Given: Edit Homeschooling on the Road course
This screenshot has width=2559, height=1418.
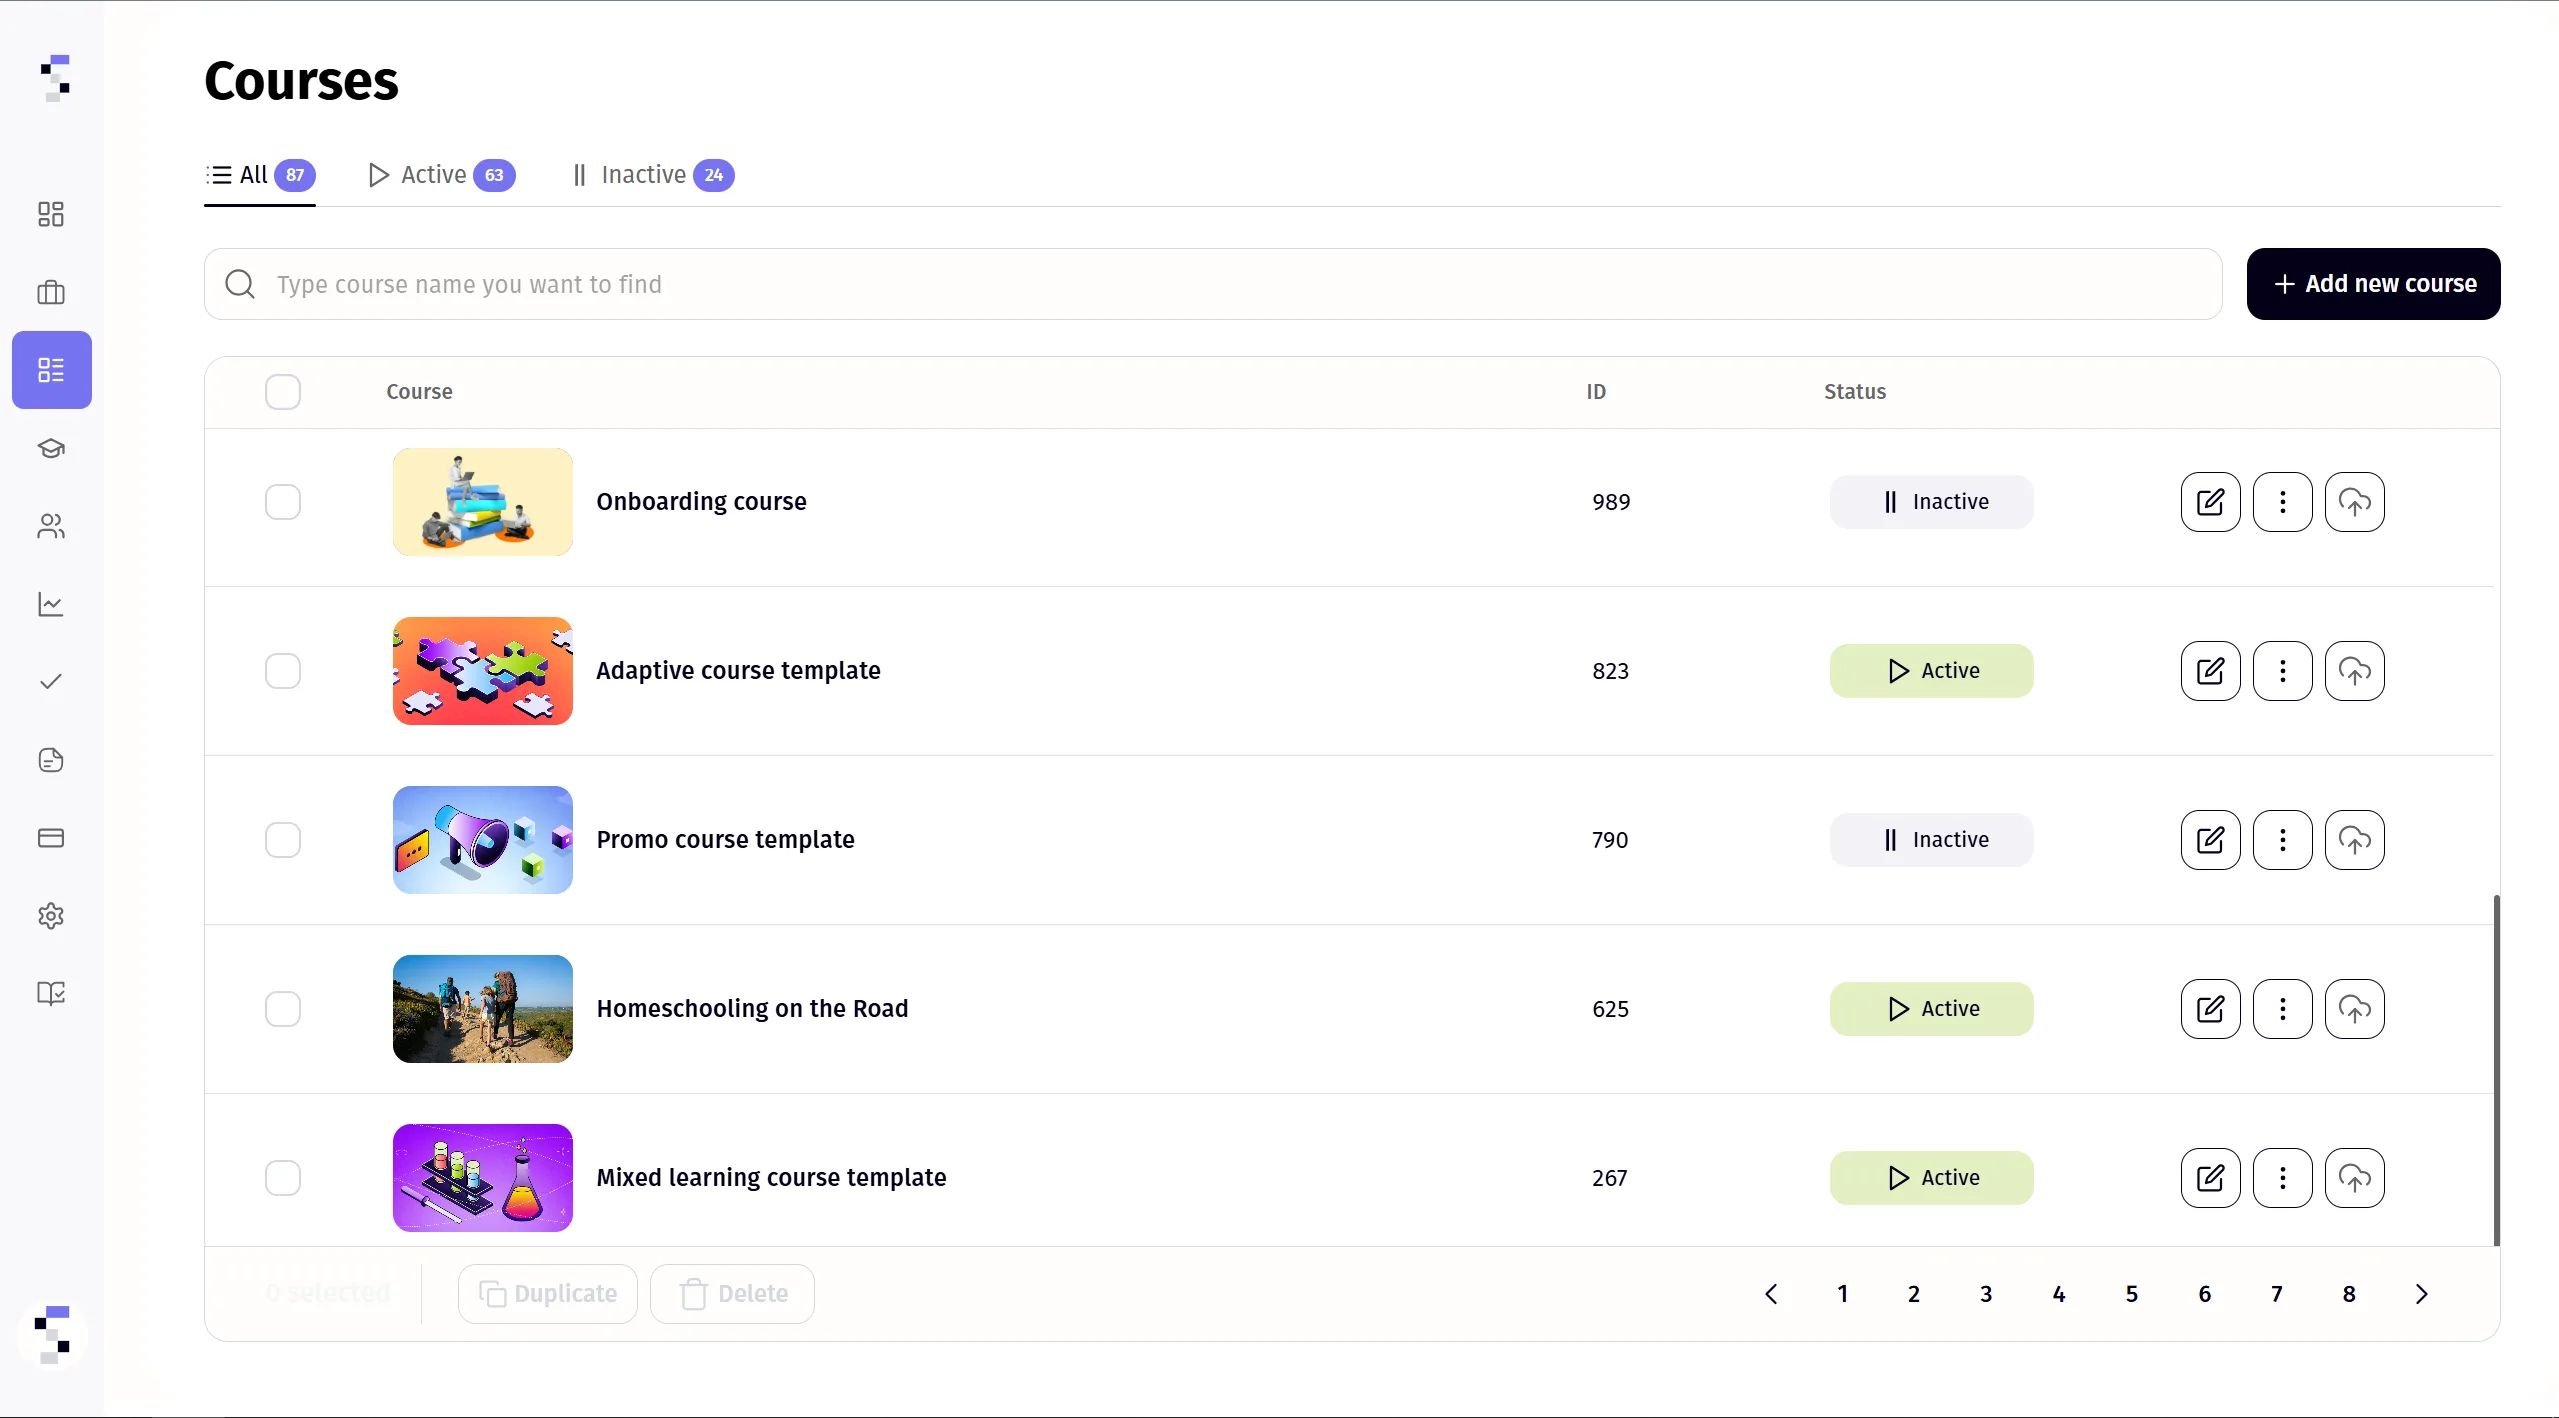Looking at the screenshot, I should tap(2210, 1009).
